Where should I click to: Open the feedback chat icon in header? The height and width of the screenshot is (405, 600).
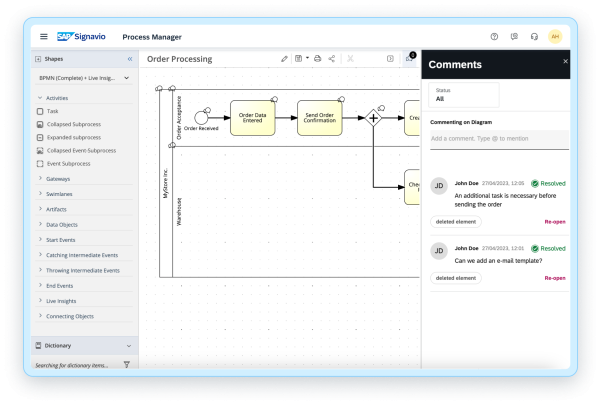tap(514, 37)
